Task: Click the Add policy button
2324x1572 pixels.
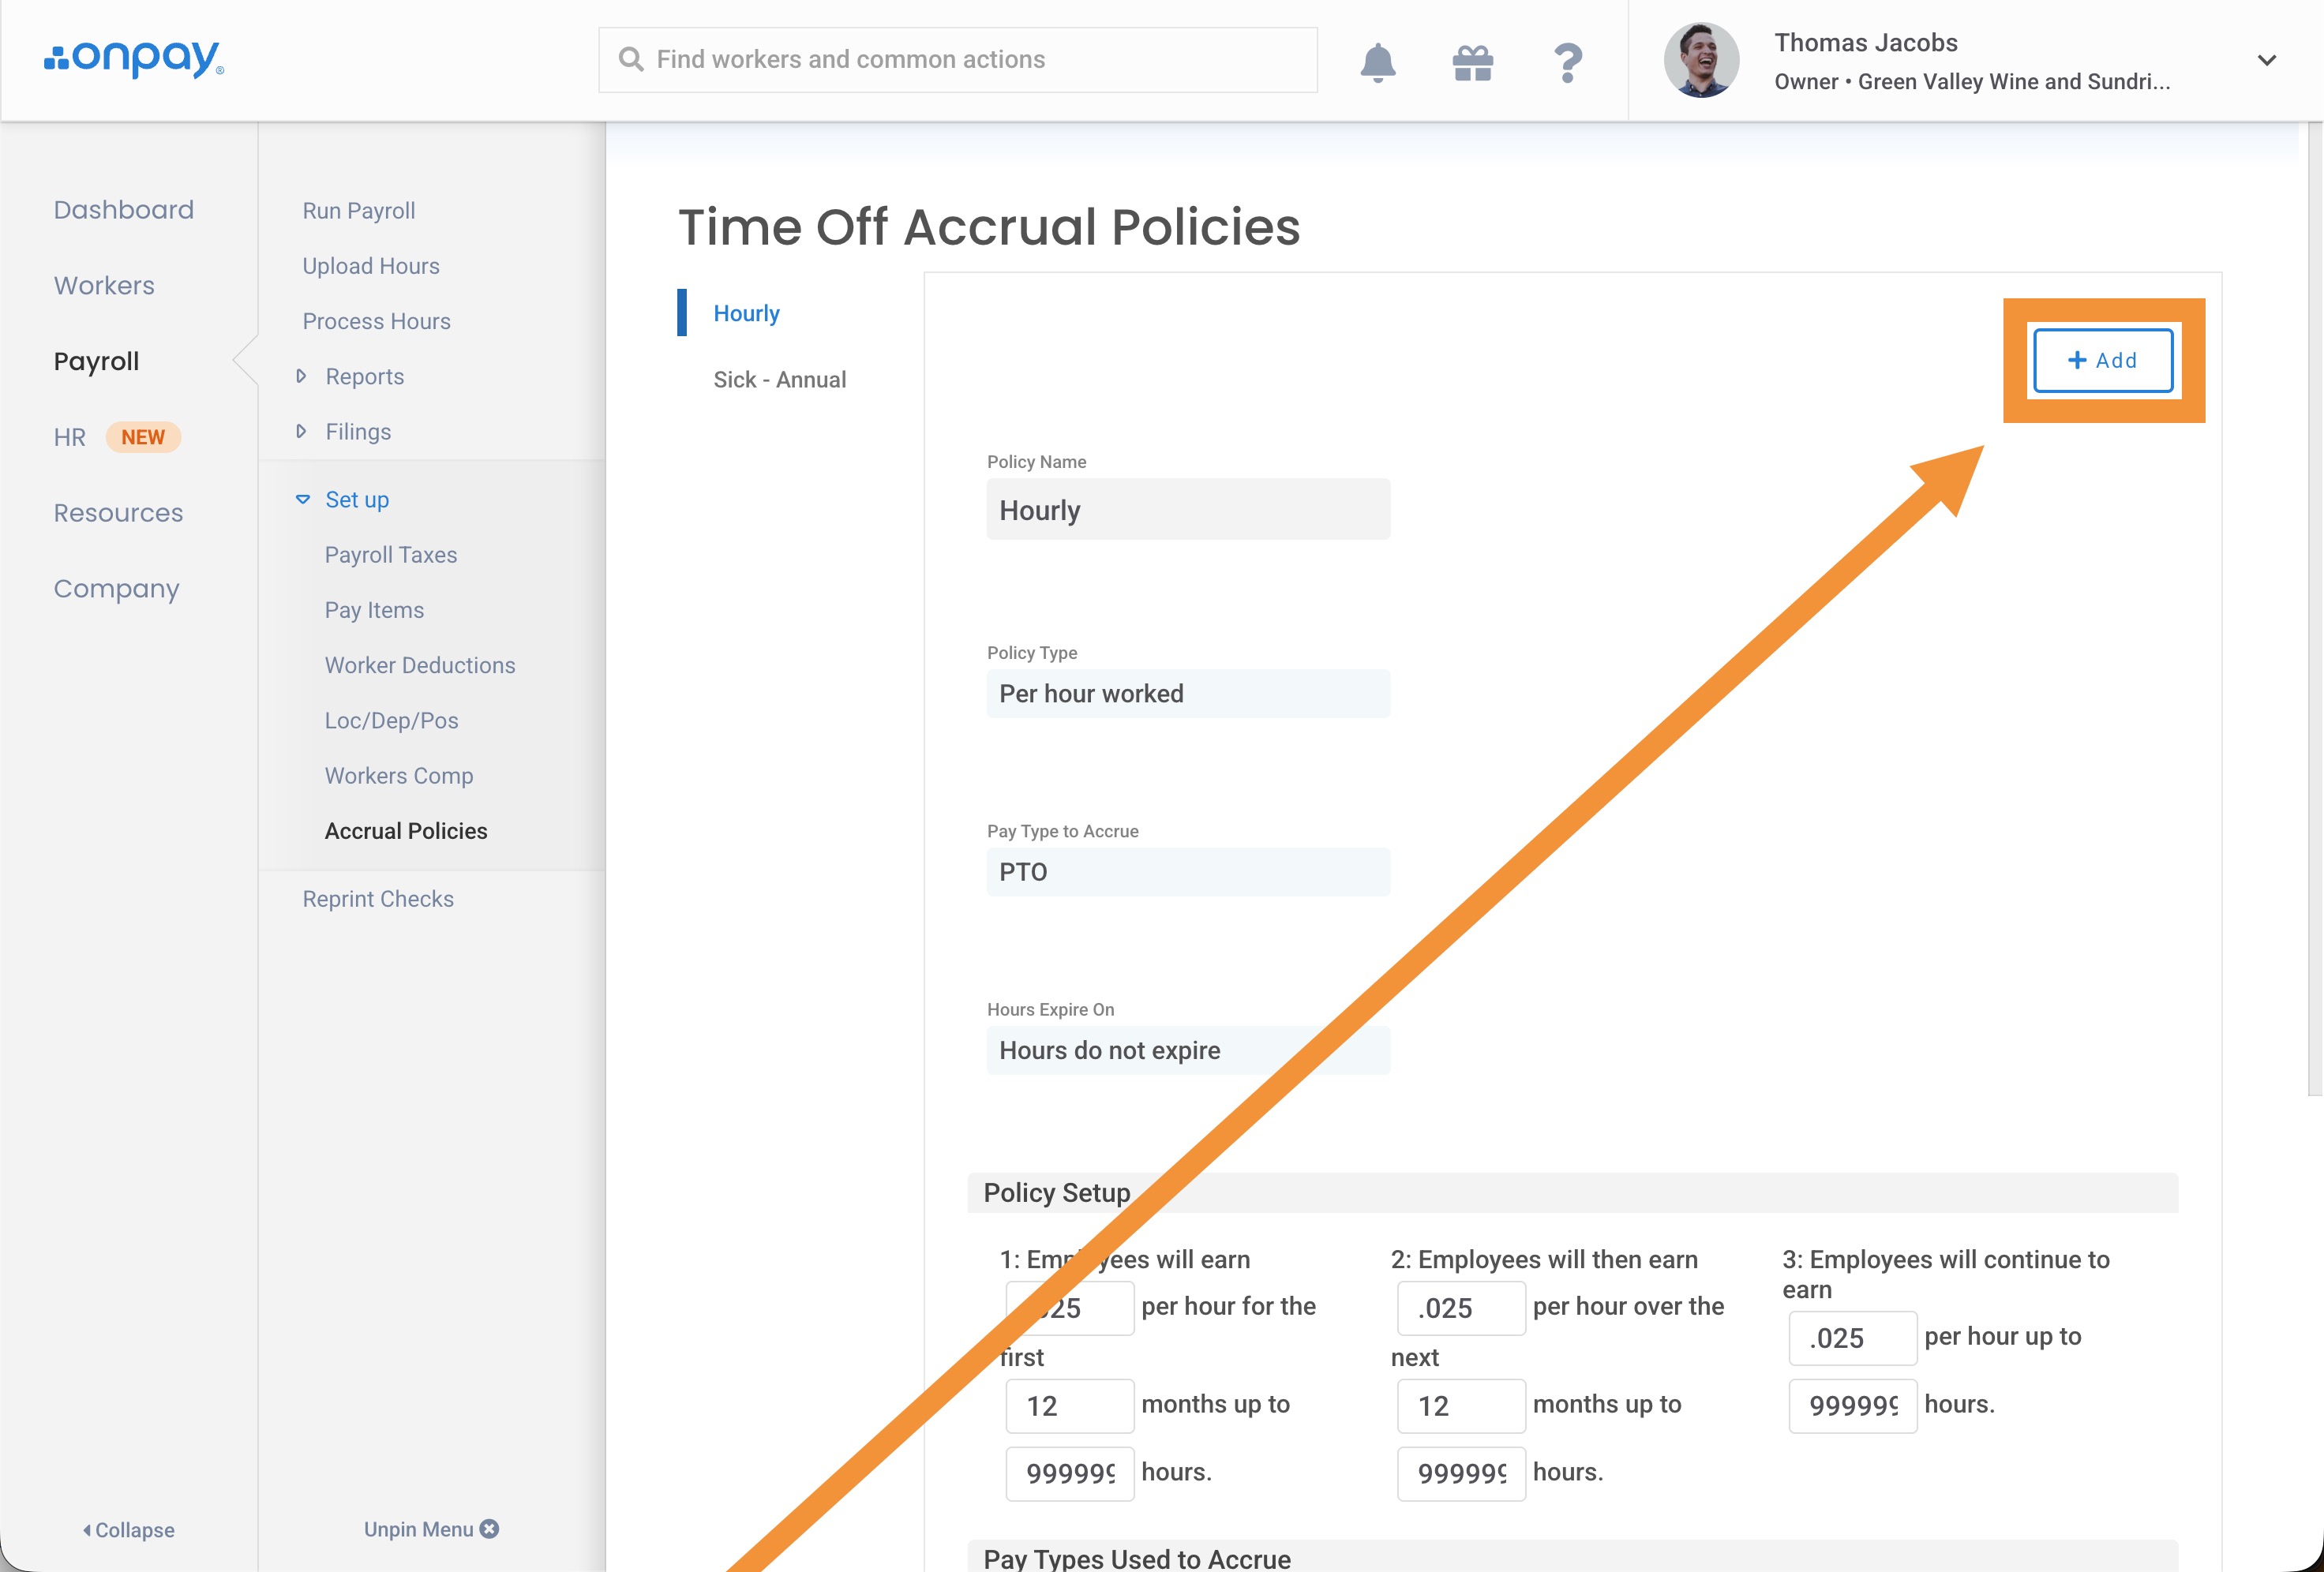Action: 2102,360
